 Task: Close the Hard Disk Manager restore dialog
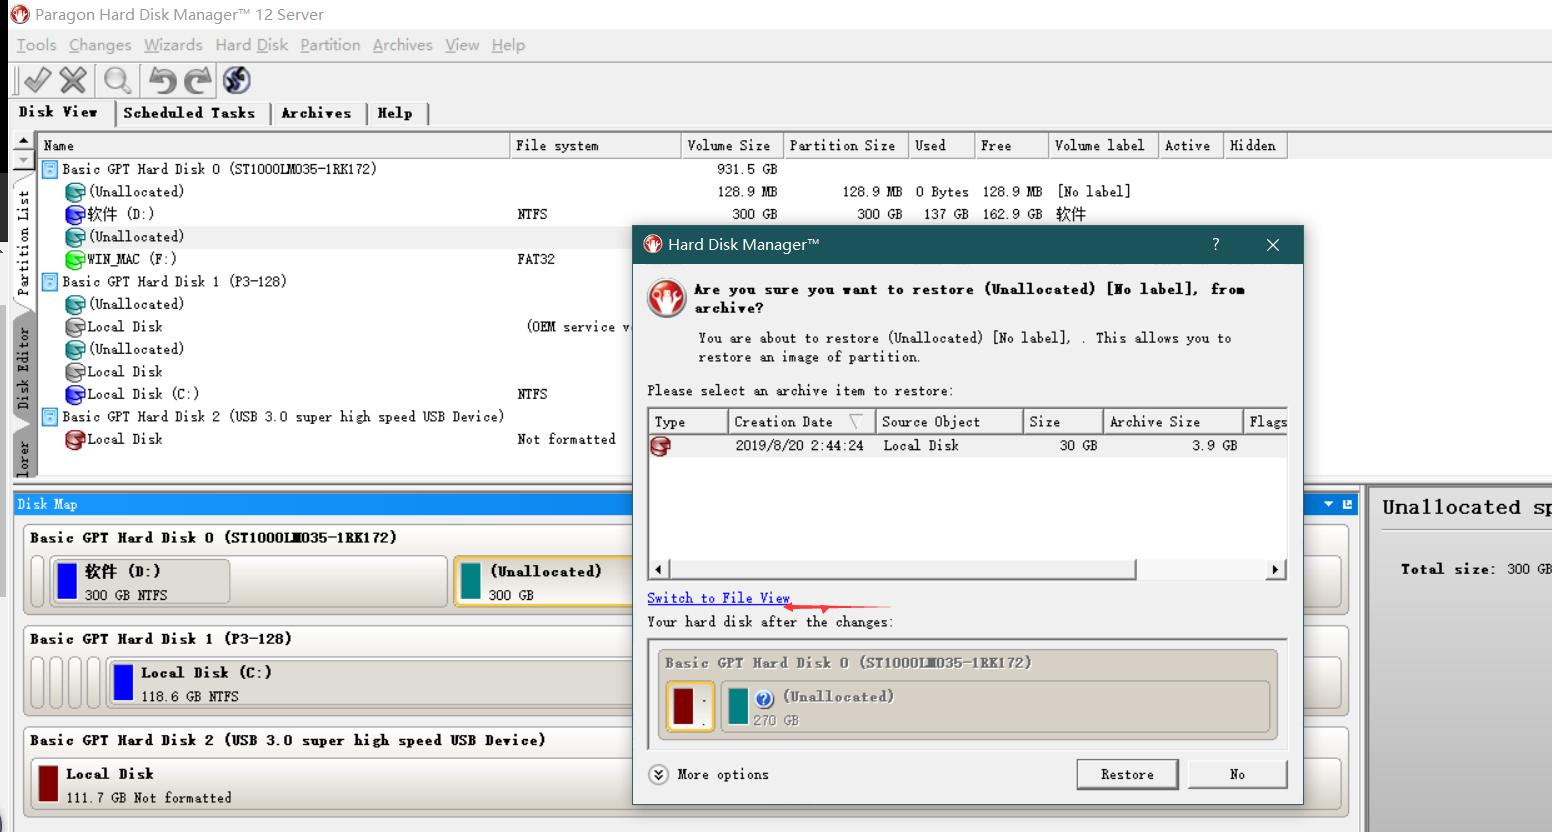click(x=1273, y=245)
